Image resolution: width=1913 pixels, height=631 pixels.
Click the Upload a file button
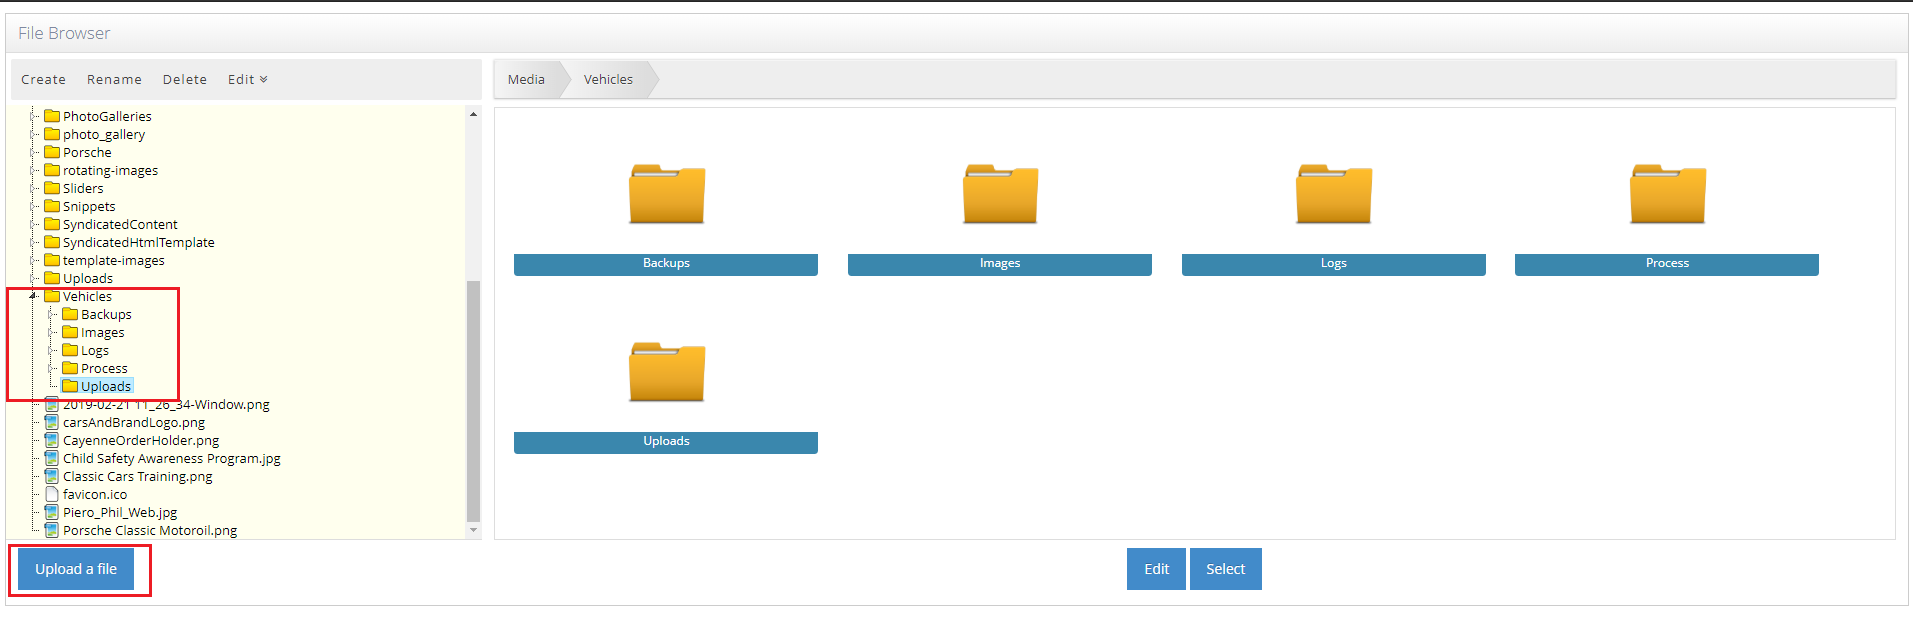76,569
